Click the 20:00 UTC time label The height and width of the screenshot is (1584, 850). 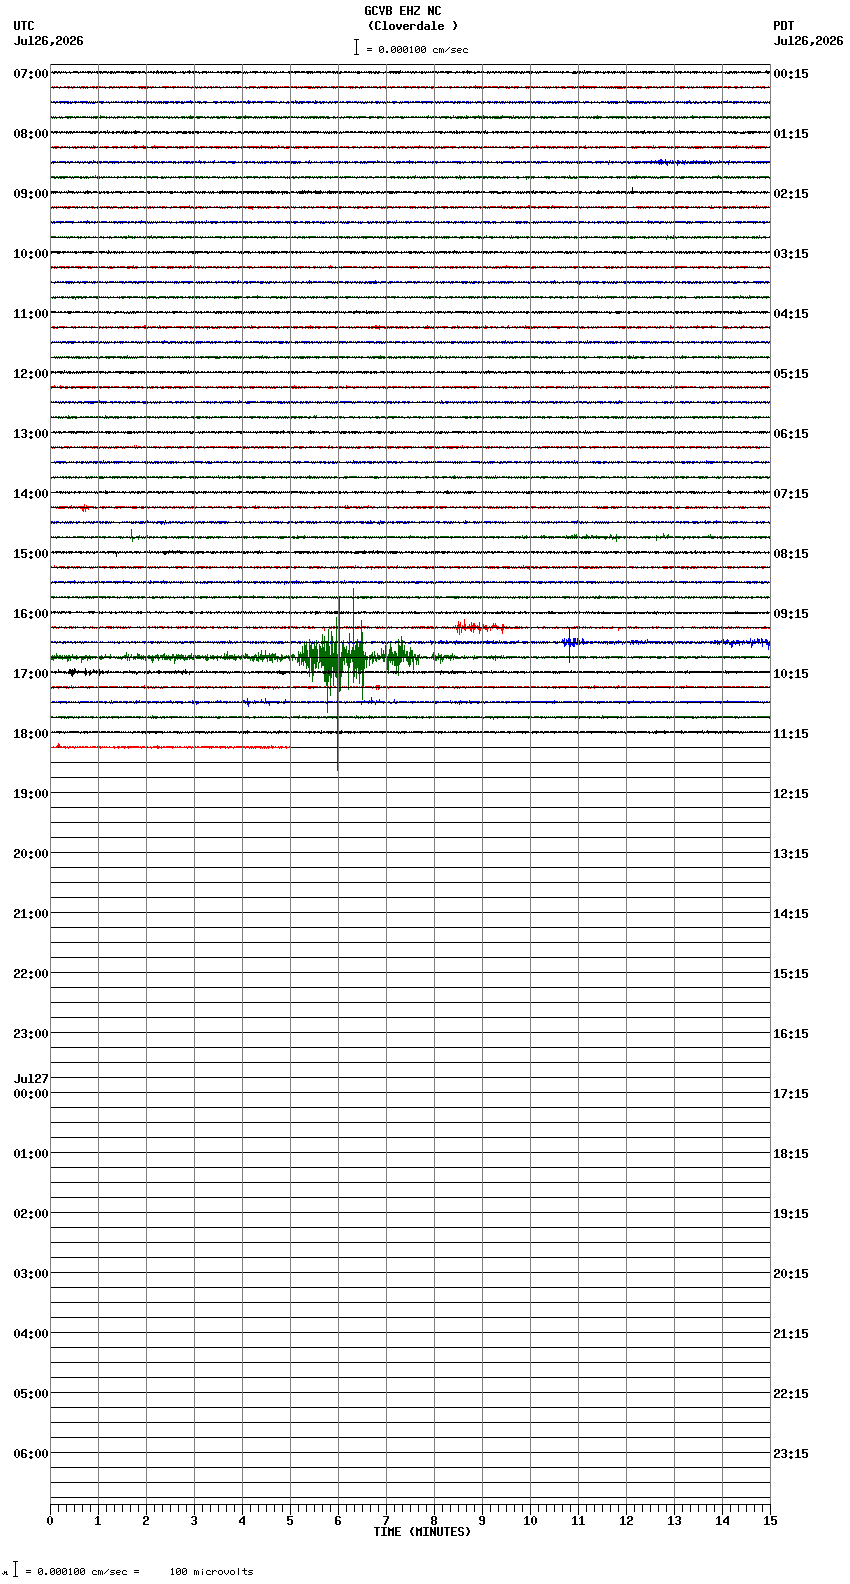click(31, 854)
